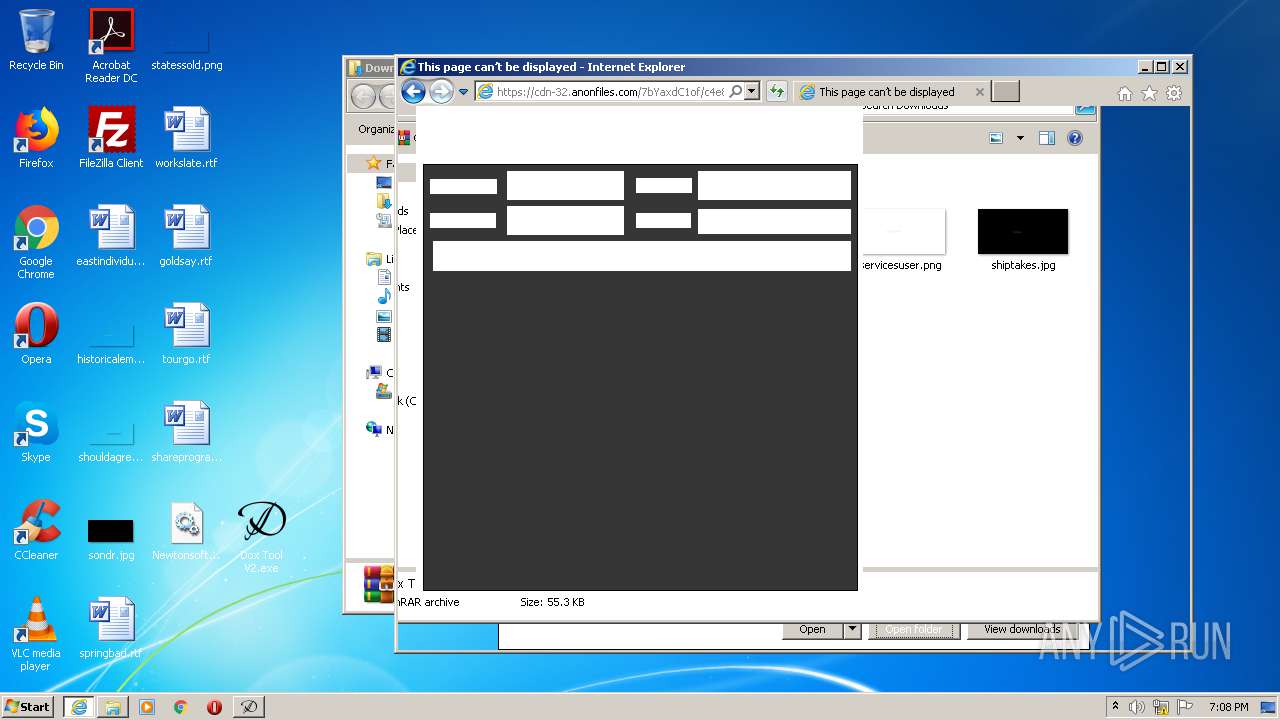Click the address bar URL field

tap(610, 92)
